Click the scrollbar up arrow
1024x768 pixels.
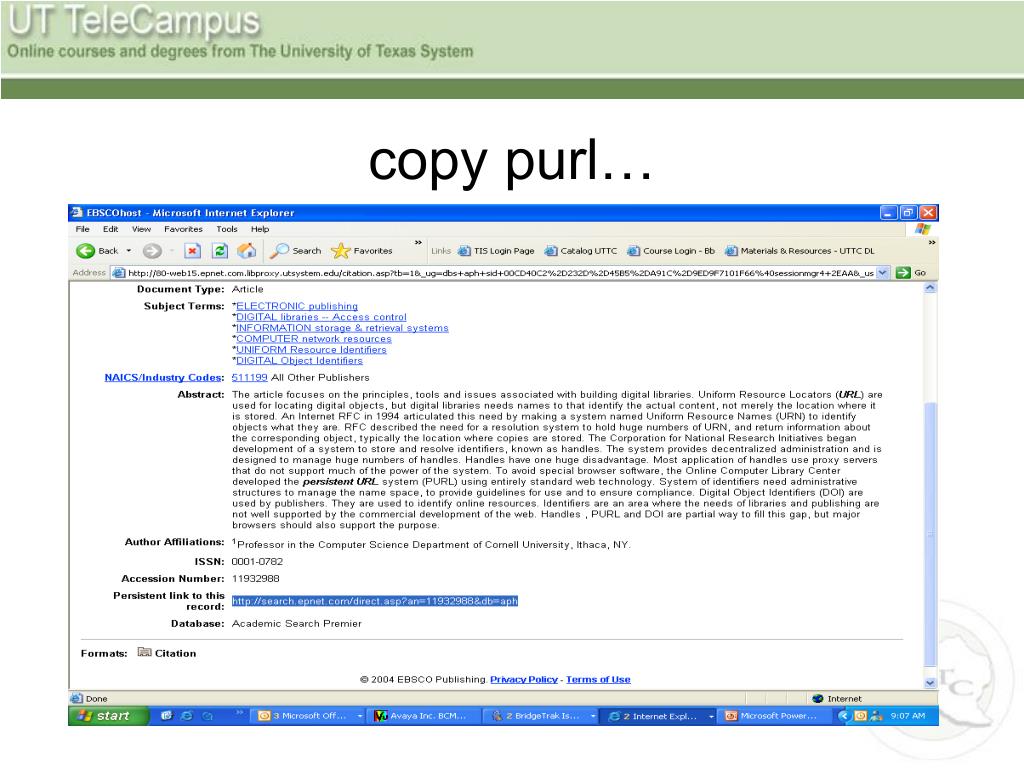pyautogui.click(x=931, y=288)
